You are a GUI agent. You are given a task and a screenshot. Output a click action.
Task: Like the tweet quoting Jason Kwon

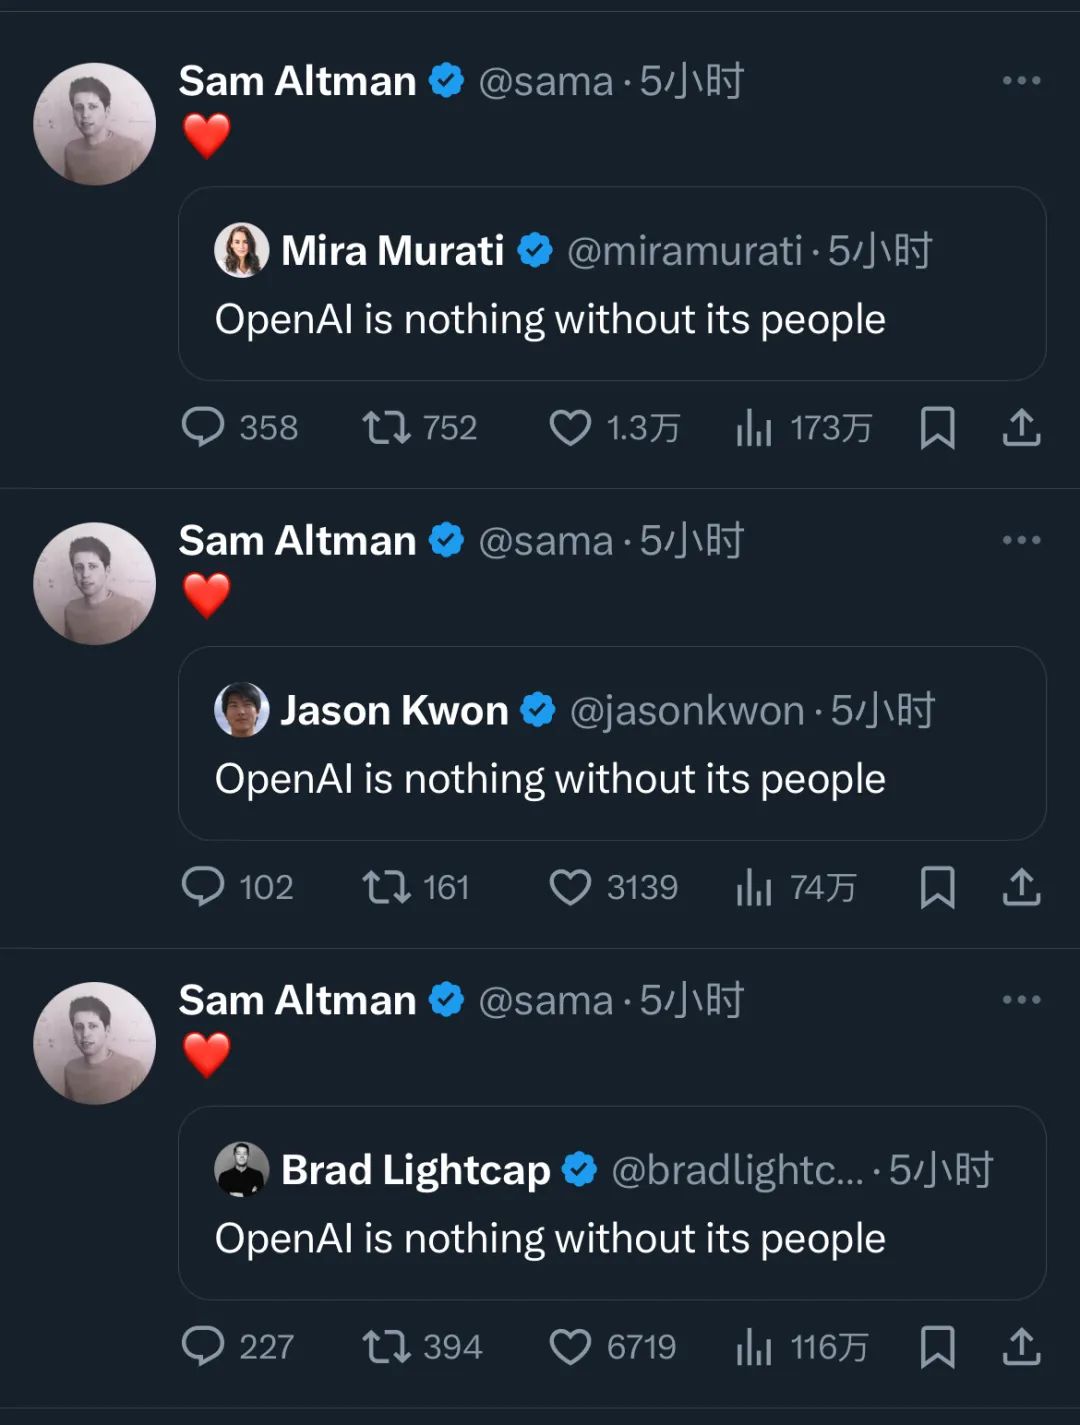(x=570, y=887)
